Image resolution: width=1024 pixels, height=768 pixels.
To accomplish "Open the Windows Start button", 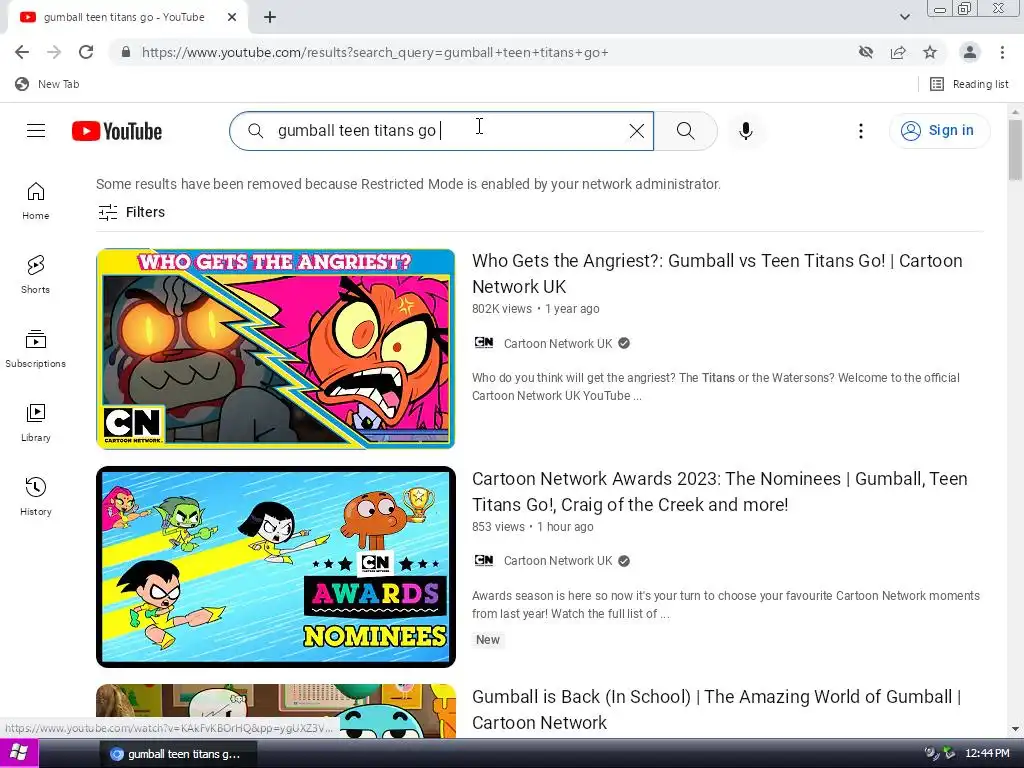I will [19, 754].
